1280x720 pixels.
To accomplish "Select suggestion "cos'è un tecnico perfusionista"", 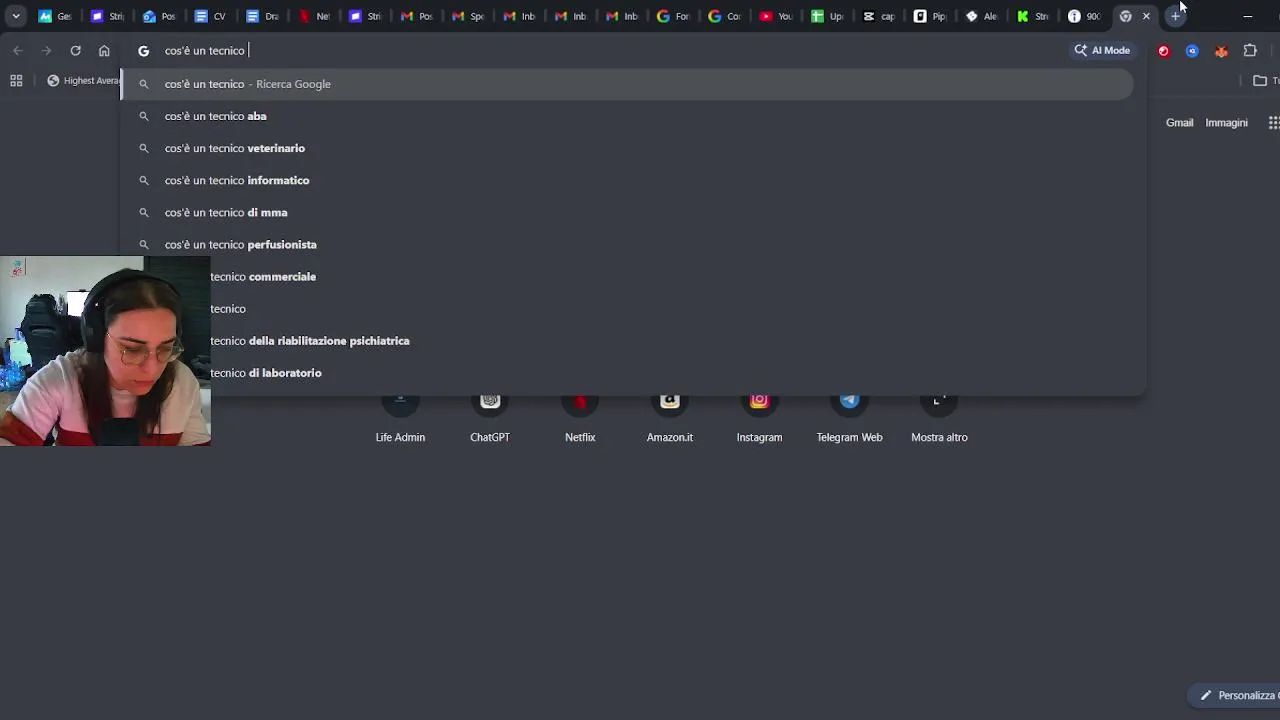I will (x=627, y=244).
